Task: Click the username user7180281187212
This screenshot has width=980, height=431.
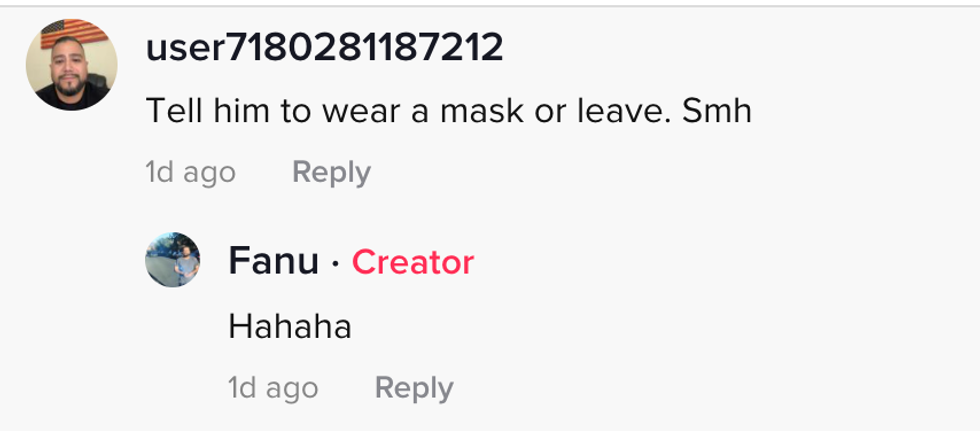Action: 324,48
